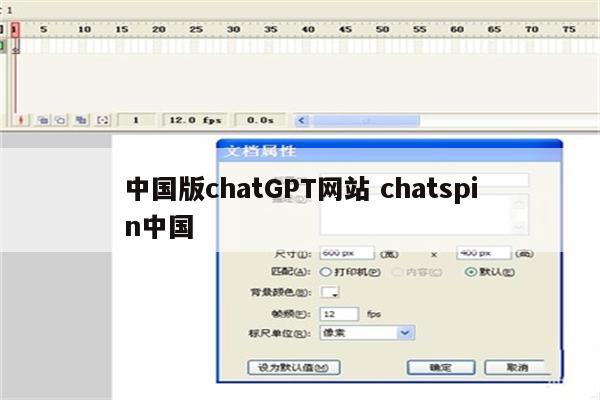
Task: Click the frame 1 playhead marker
Action: coord(15,30)
